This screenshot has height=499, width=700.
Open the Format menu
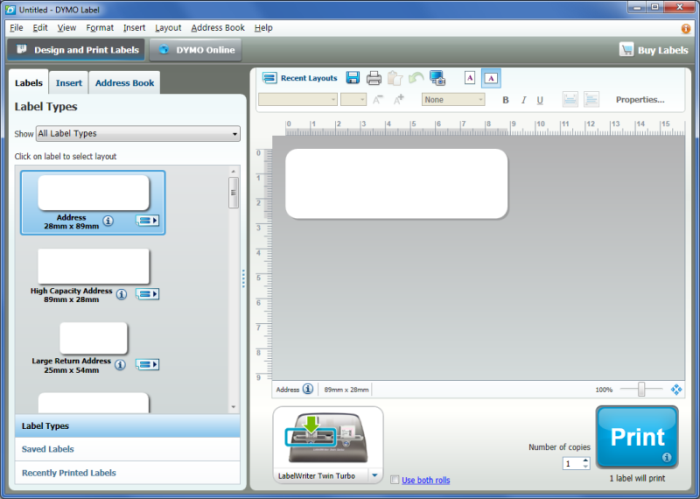click(x=100, y=28)
